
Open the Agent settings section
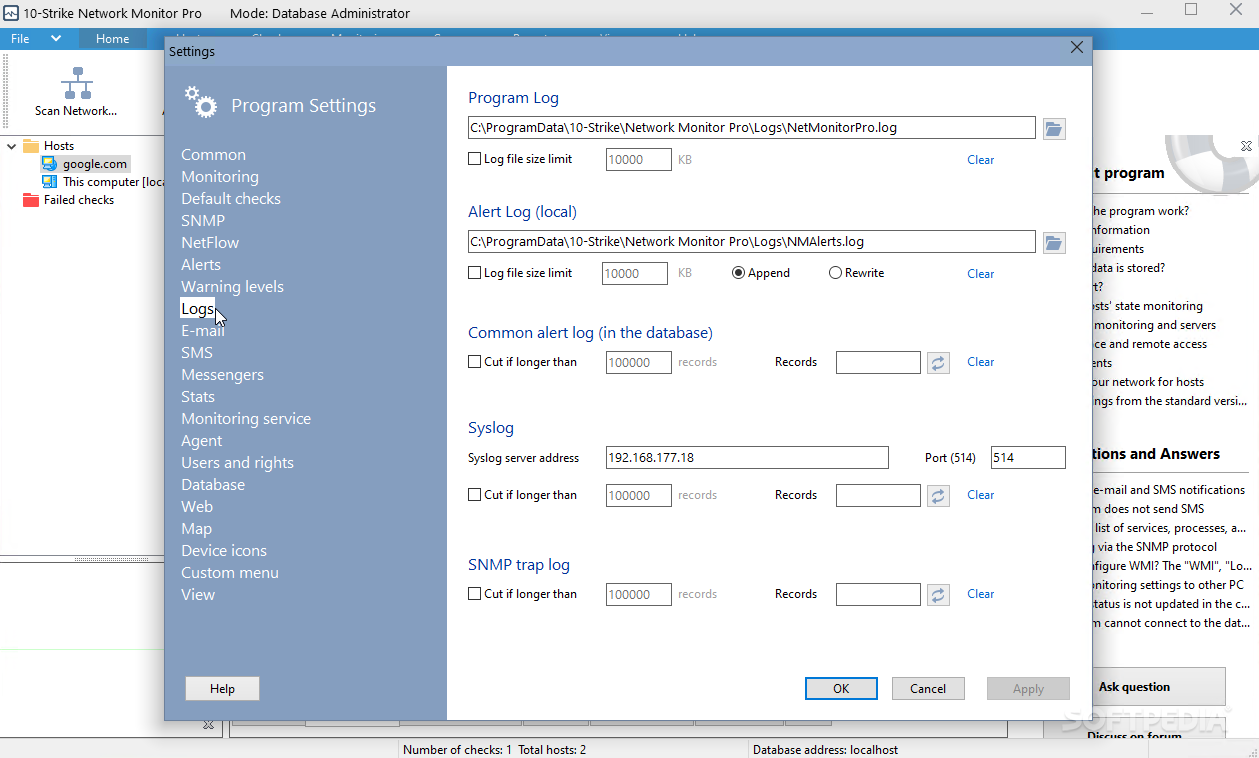202,441
